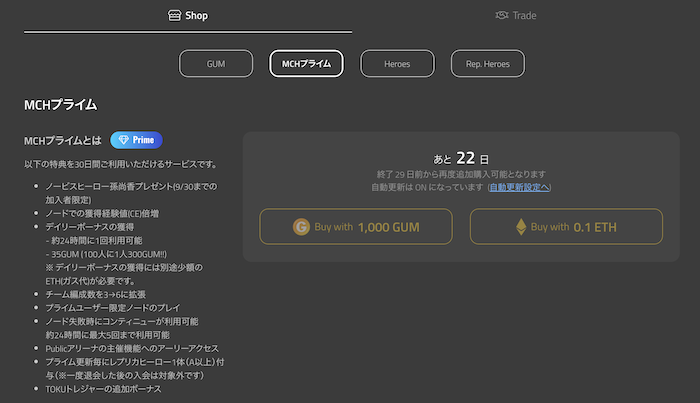Click the ノードでの獲得経験値(CE)倍増 bullet

(x=102, y=213)
